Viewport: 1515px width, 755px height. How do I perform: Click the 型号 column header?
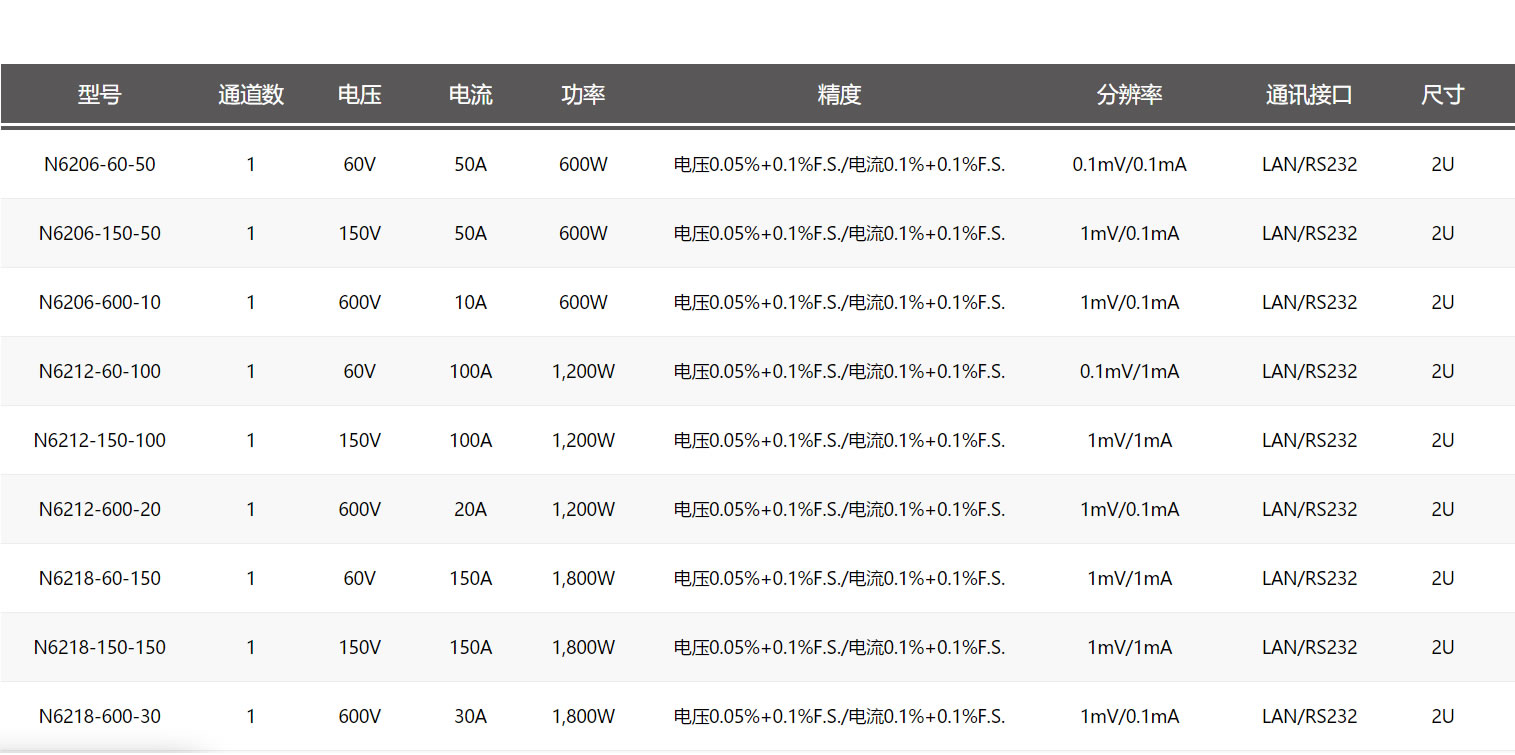tap(100, 95)
